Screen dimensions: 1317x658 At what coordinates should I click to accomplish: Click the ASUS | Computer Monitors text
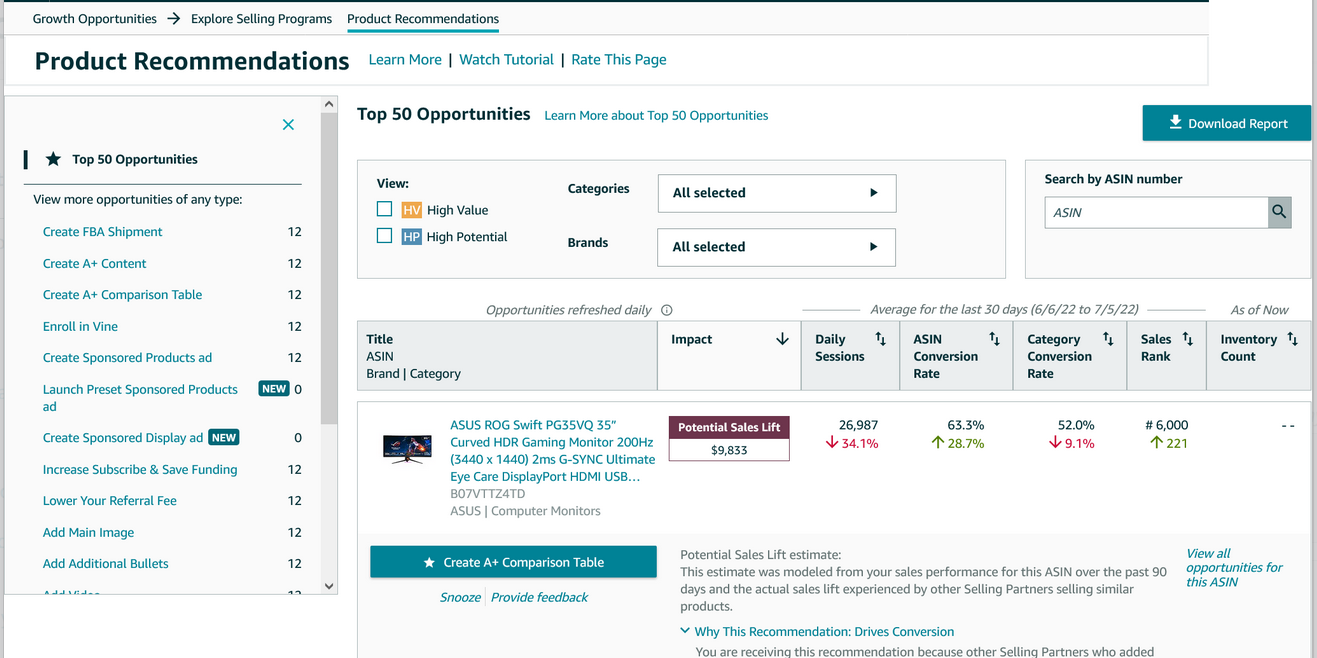point(526,511)
